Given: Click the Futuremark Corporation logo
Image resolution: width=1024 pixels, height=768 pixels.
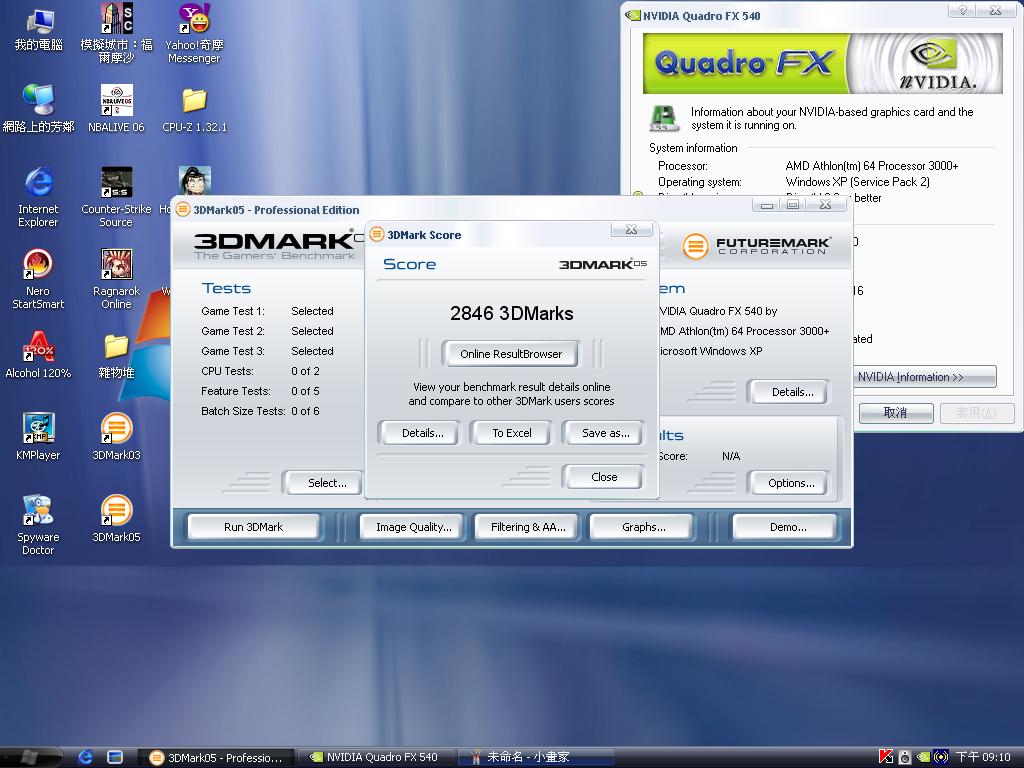Looking at the screenshot, I should coord(757,246).
